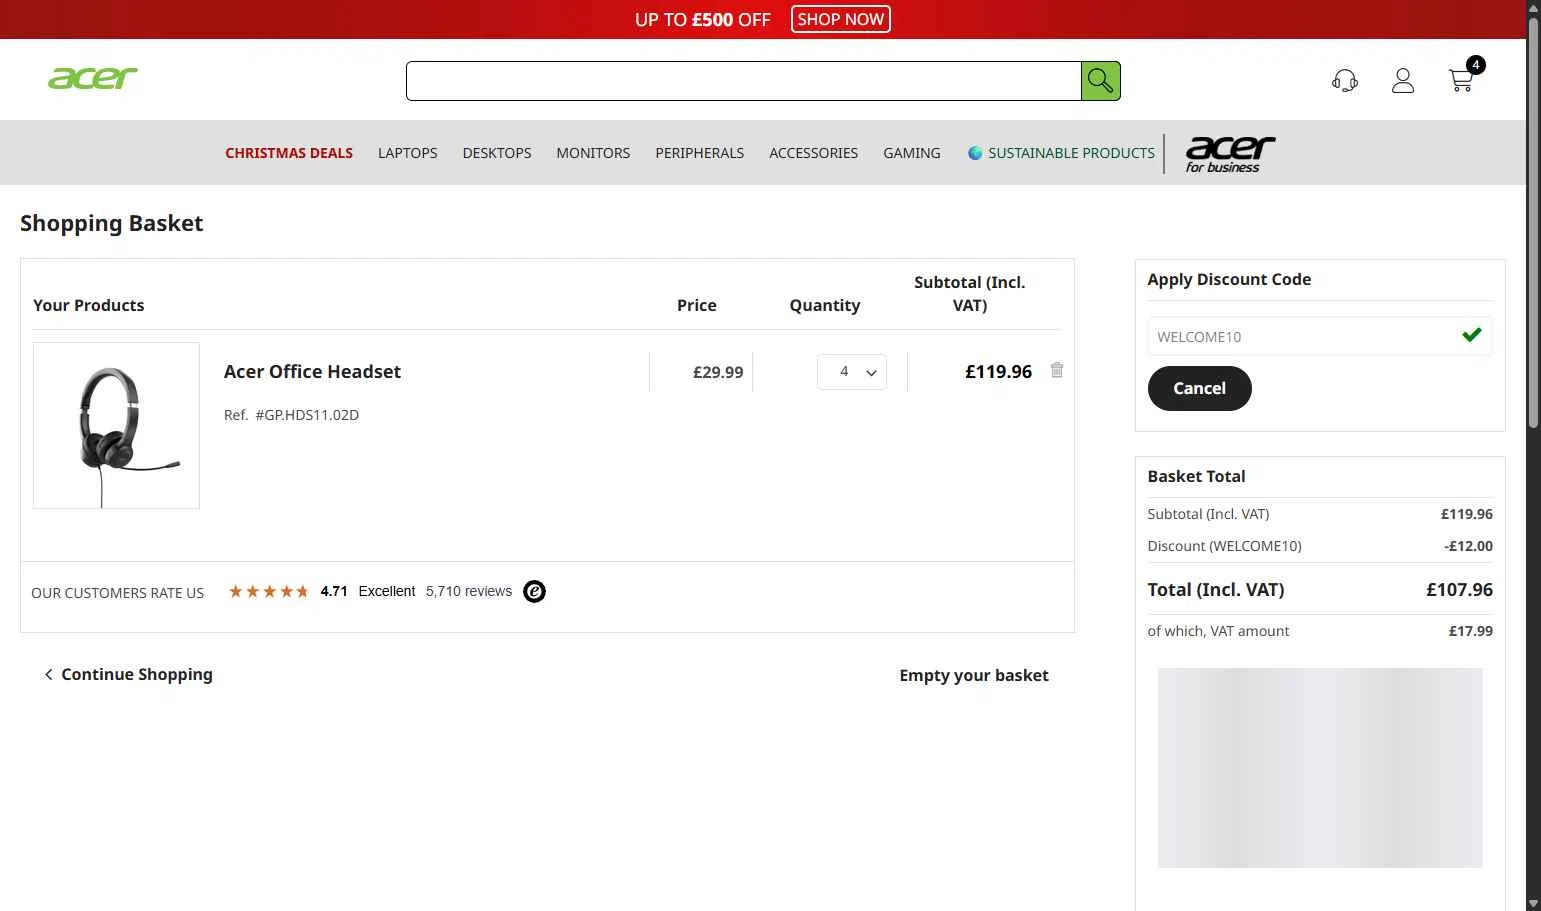Click the globe icon beside Sustainable Products
This screenshot has width=1541, height=911.
[975, 153]
